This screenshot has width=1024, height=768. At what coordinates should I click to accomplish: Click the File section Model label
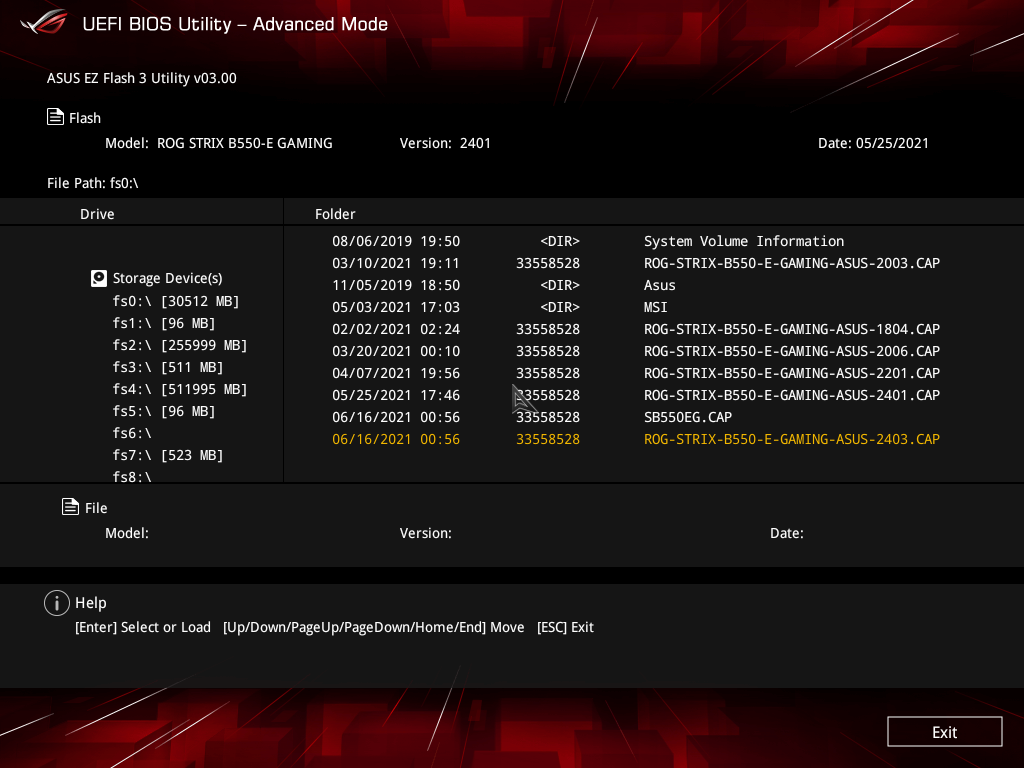click(x=127, y=533)
